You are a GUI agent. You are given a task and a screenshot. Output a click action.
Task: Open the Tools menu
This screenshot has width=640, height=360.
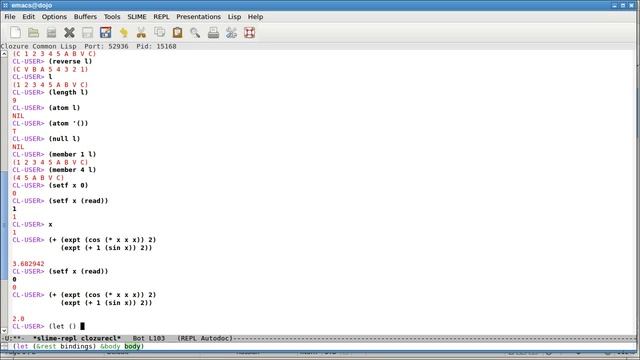point(112,17)
